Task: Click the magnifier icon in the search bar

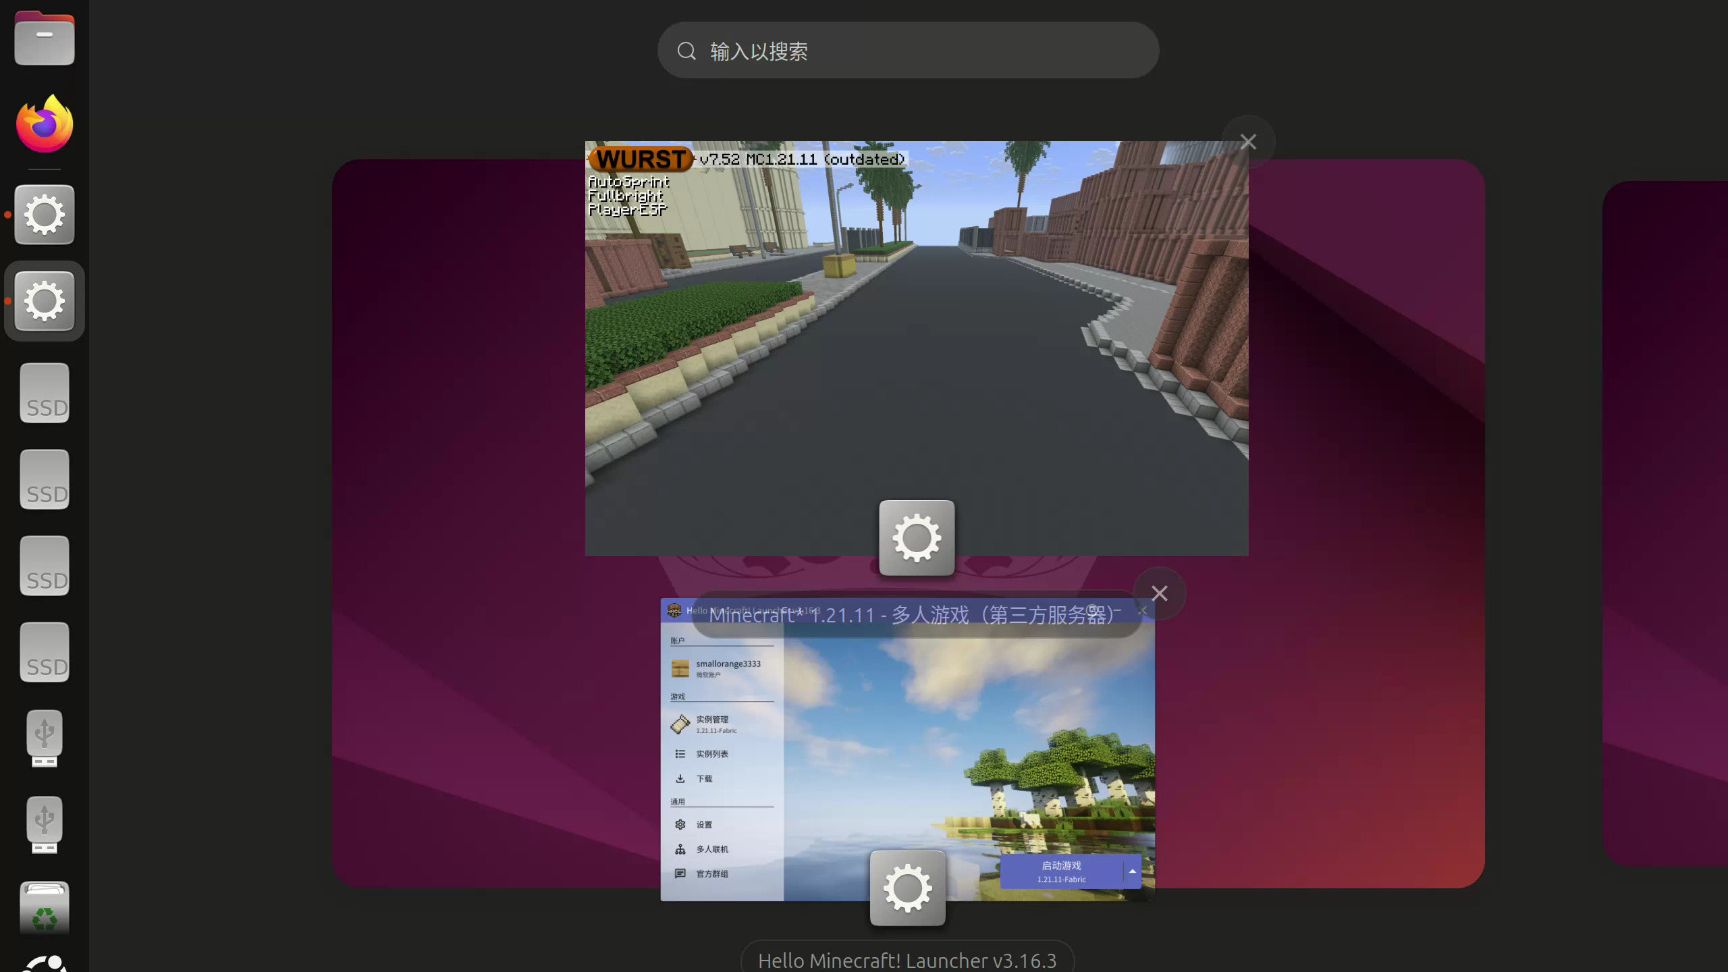Action: click(687, 51)
